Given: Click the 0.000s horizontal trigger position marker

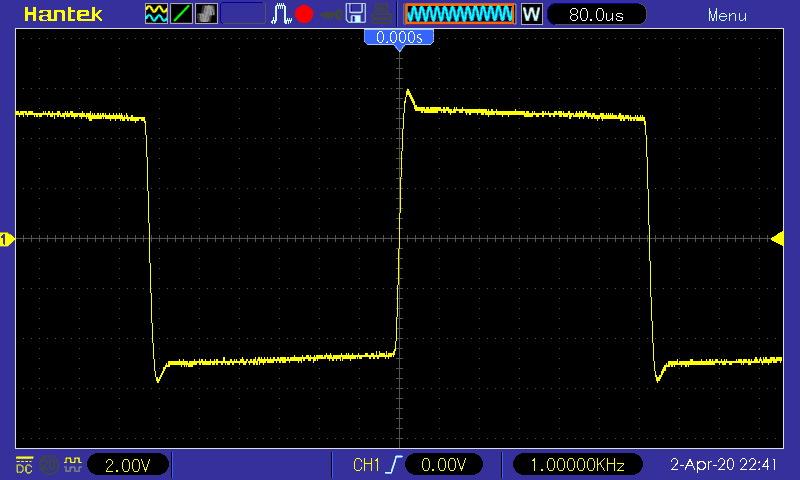Looking at the screenshot, I should pyautogui.click(x=399, y=38).
